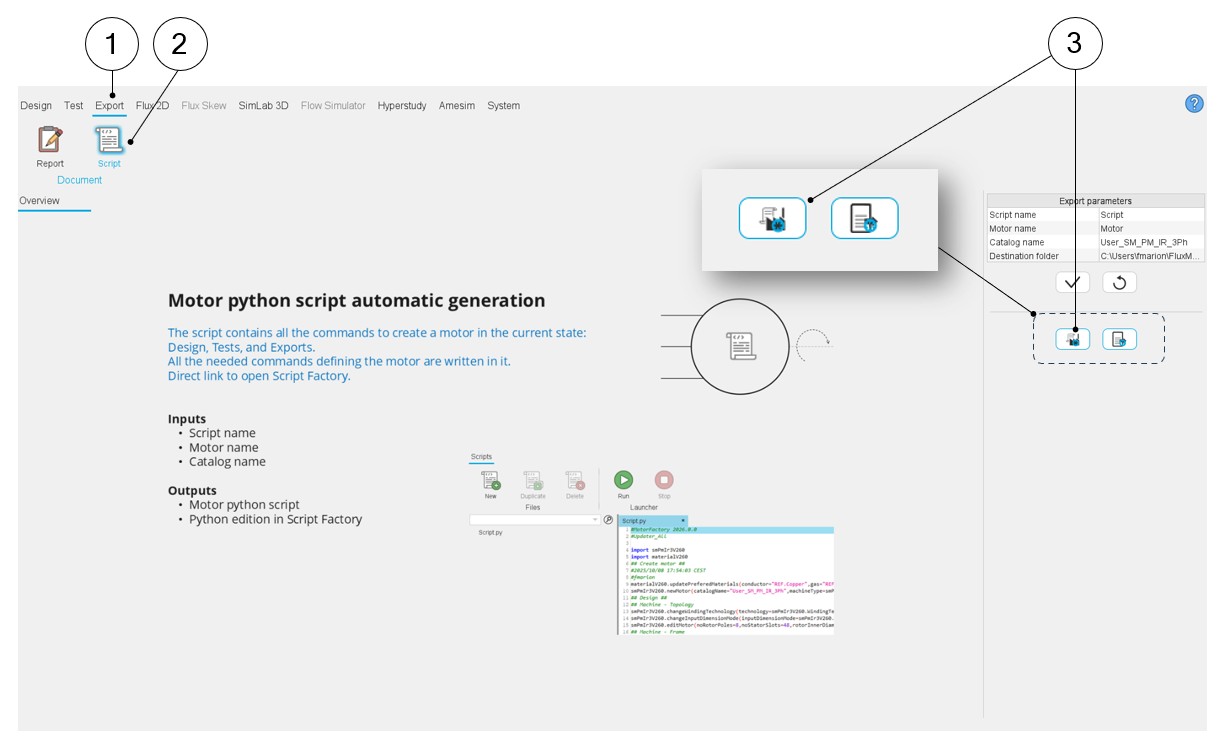Select the Export menu tab
This screenshot has width=1226, height=744.
(110, 106)
